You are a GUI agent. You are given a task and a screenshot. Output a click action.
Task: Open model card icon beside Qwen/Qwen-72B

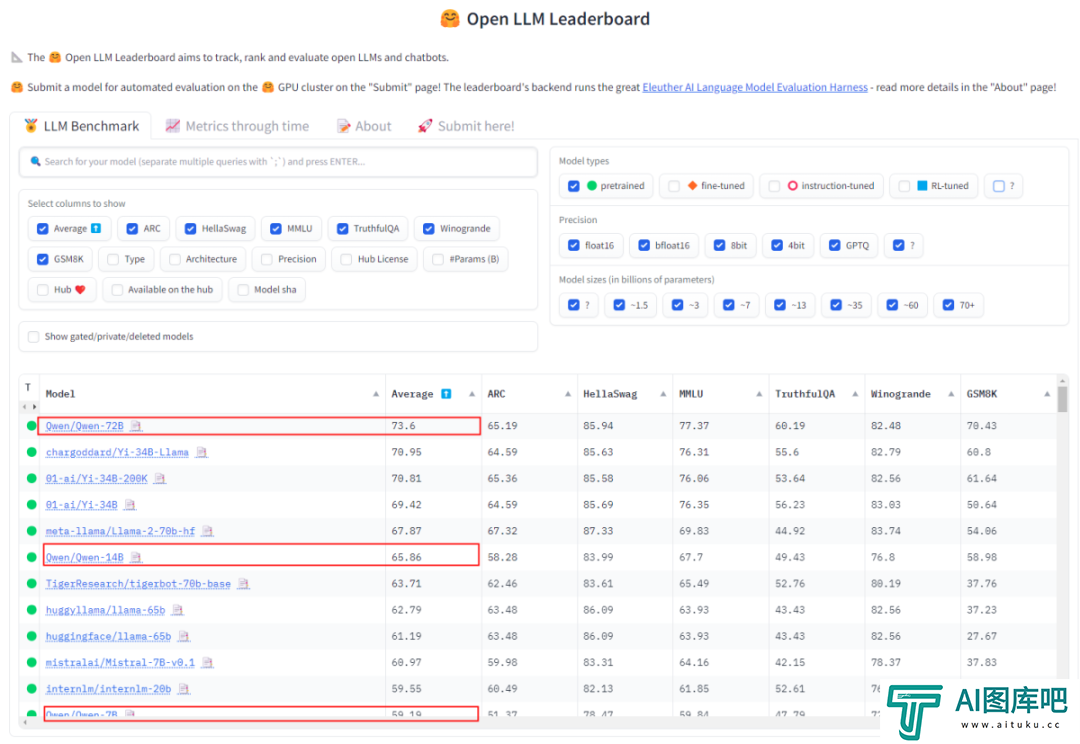pyautogui.click(x=136, y=426)
